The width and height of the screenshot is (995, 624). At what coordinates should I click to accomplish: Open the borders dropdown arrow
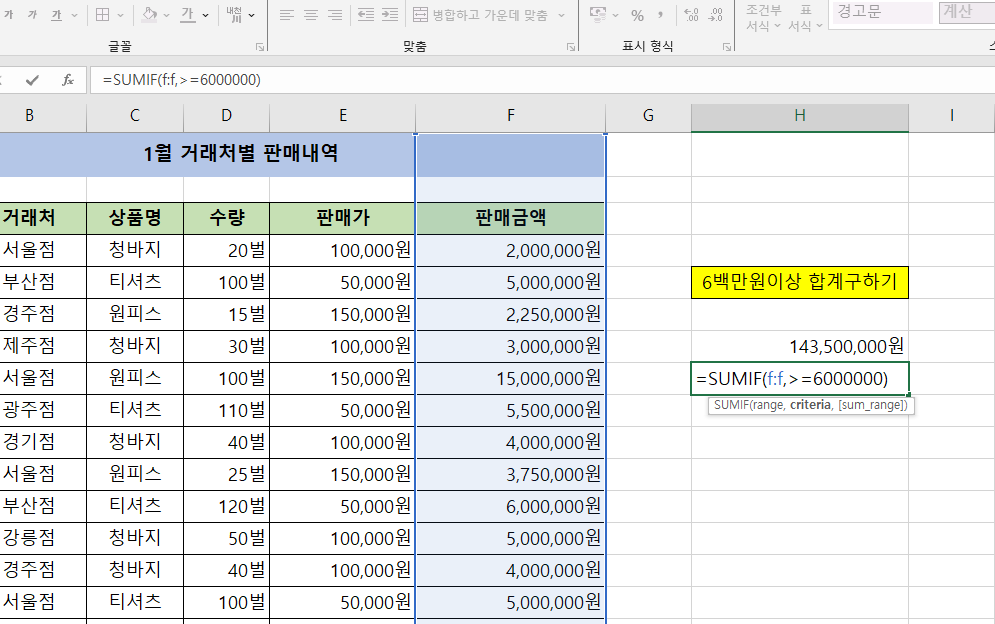[x=121, y=15]
